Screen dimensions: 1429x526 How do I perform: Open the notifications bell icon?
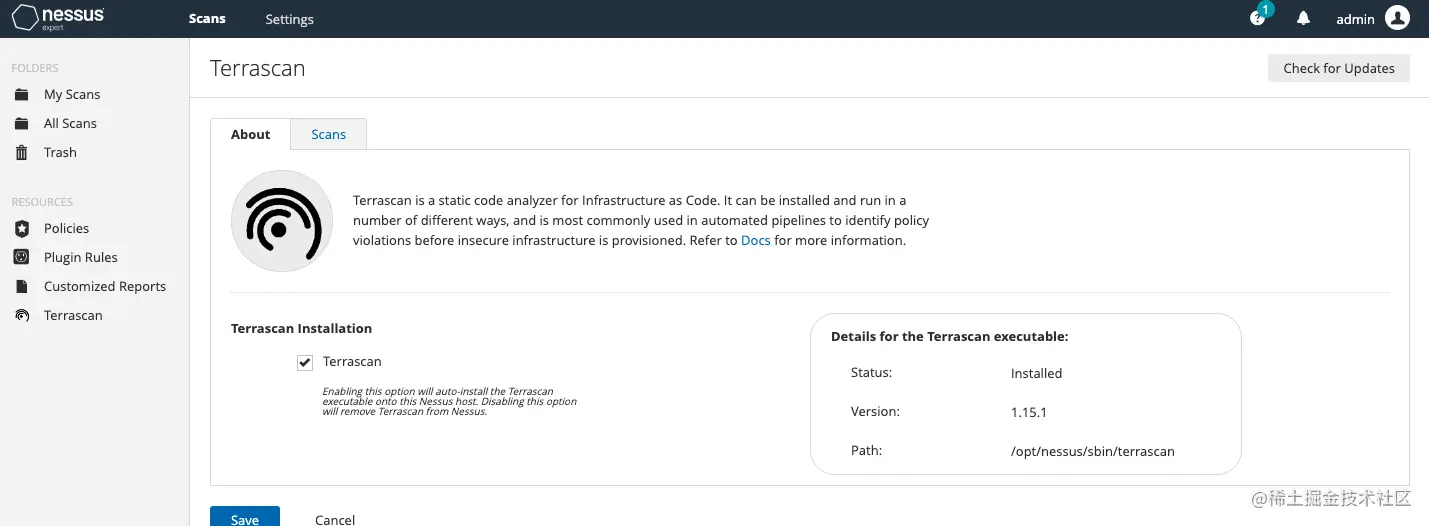(x=1303, y=19)
